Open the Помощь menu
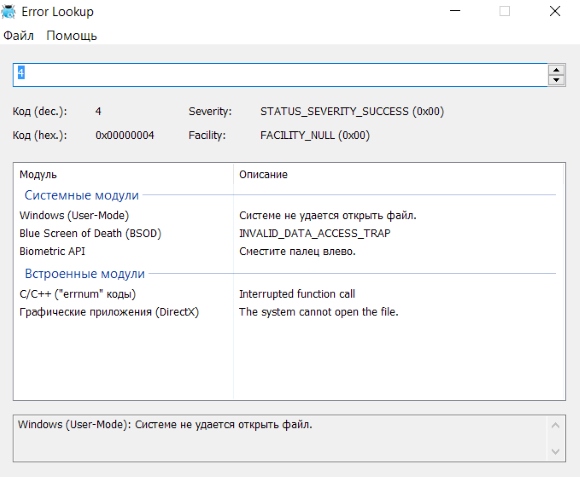This screenshot has width=580, height=477. click(71, 35)
